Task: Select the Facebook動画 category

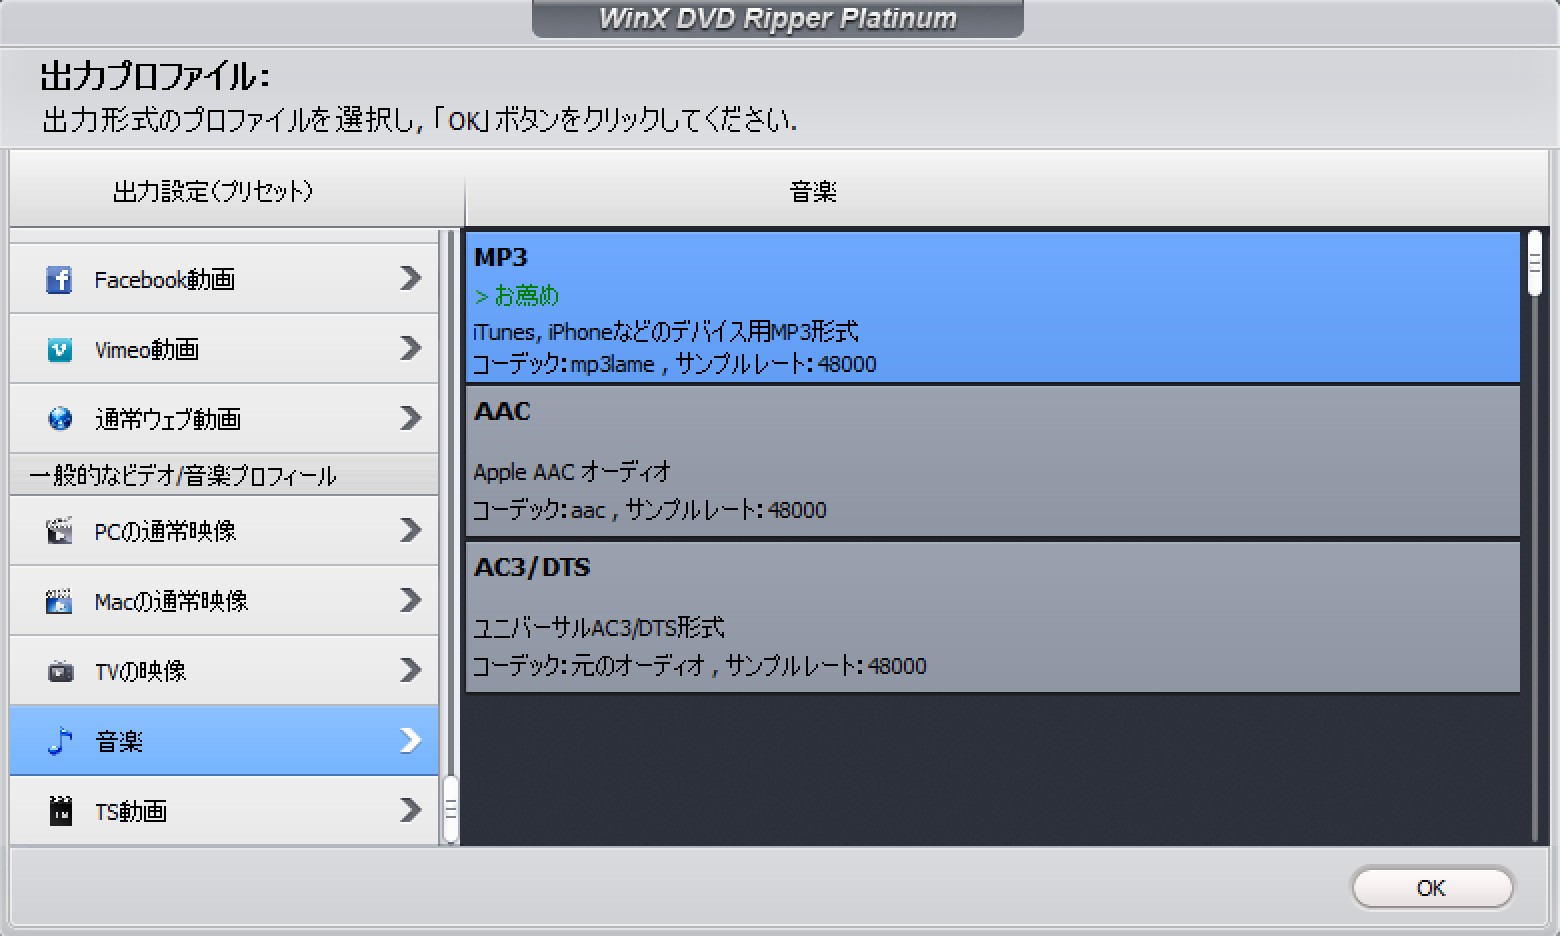Action: tap(224, 279)
